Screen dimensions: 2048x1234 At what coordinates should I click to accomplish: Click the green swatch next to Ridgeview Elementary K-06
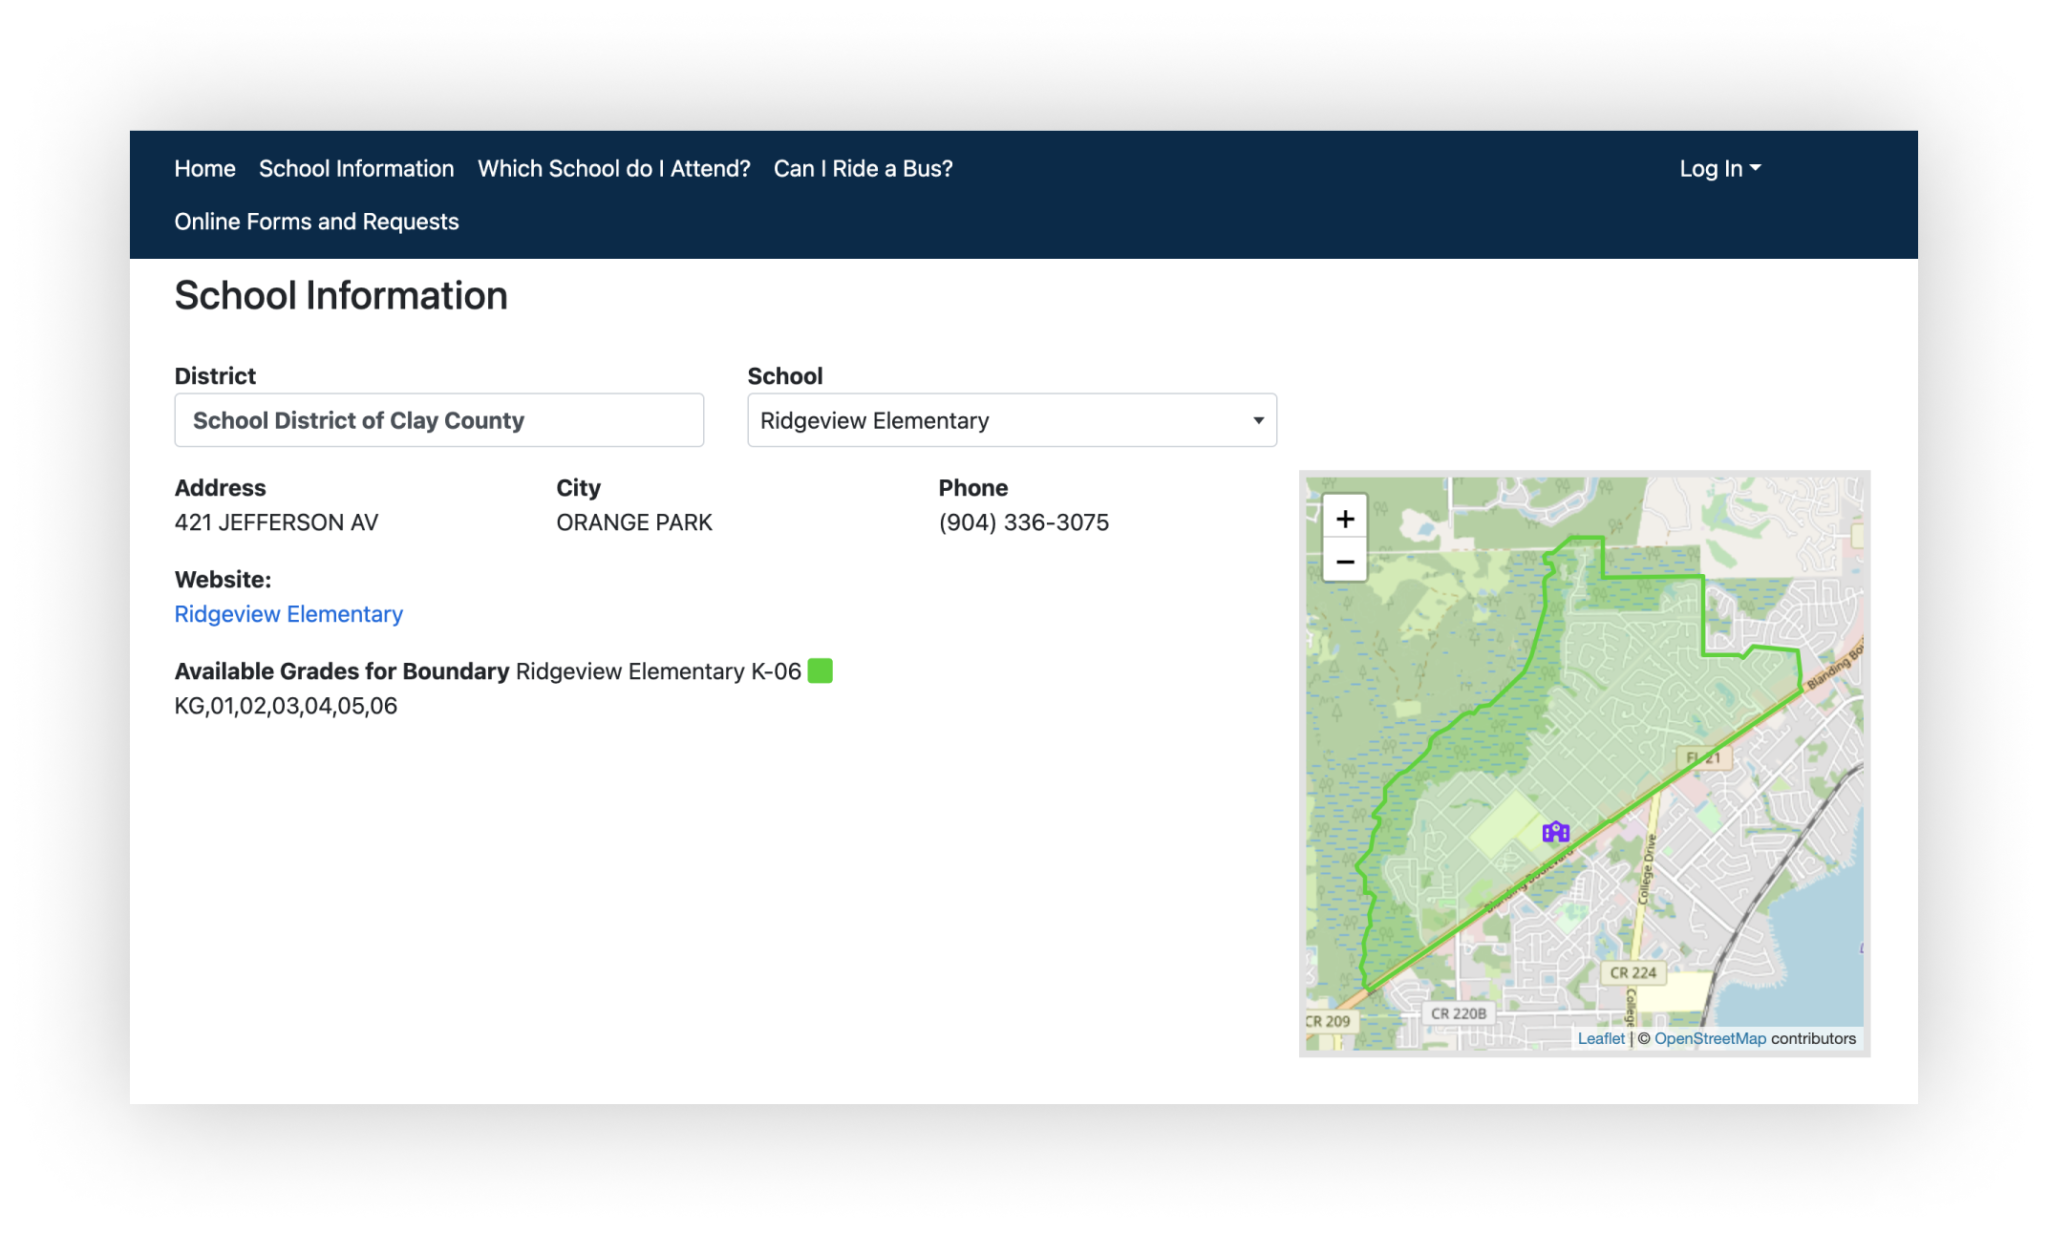(x=820, y=671)
